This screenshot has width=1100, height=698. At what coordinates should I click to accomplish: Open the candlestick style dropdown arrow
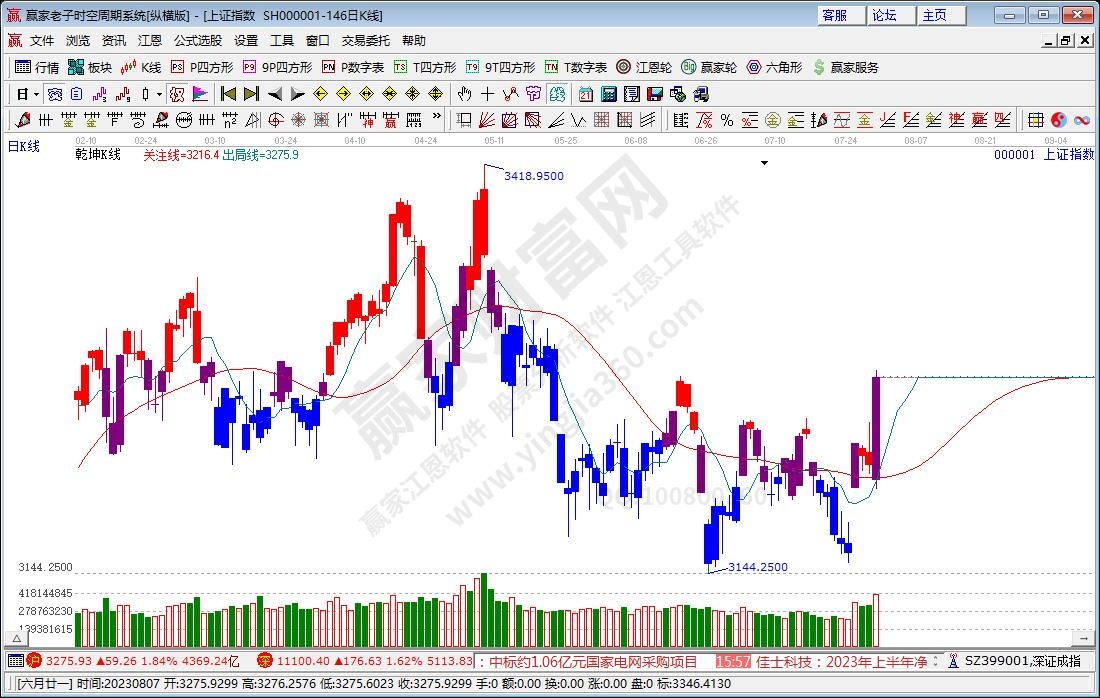tap(160, 94)
